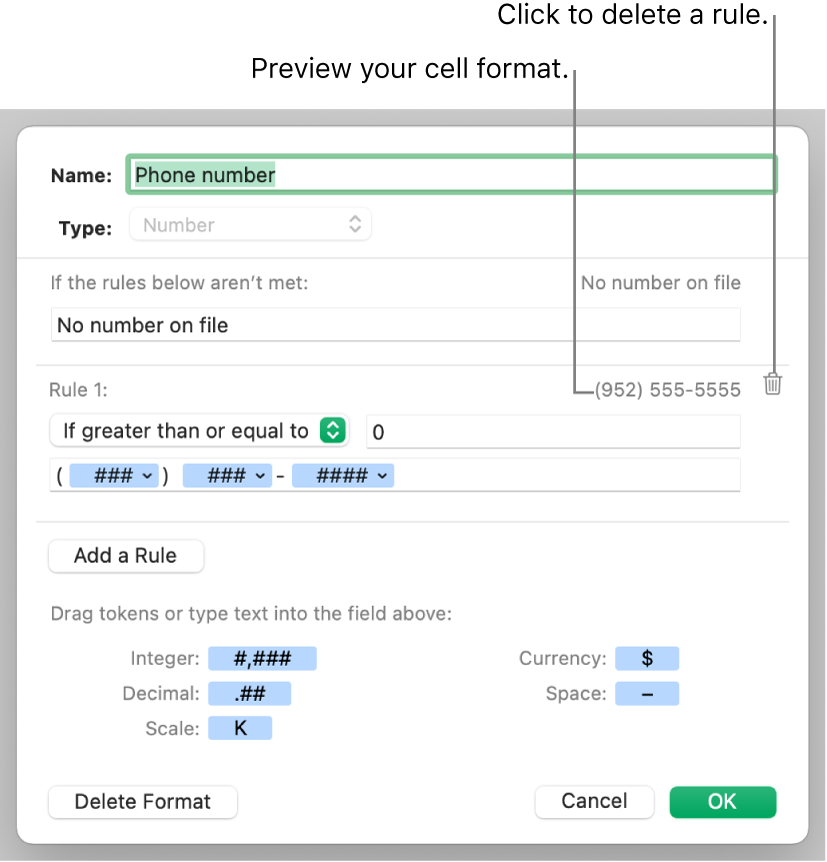Click the up-down arrows on the Type selector
This screenshot has height=862, width=827.
point(355,224)
